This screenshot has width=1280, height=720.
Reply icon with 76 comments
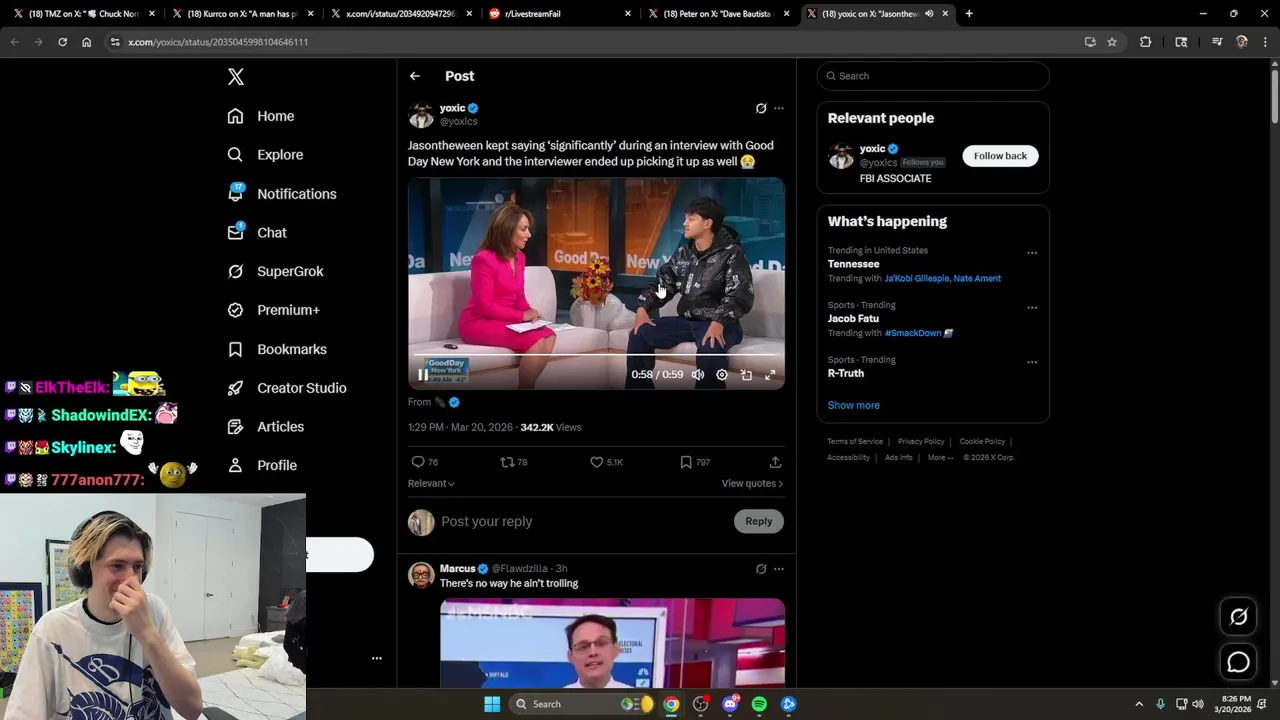click(425, 462)
